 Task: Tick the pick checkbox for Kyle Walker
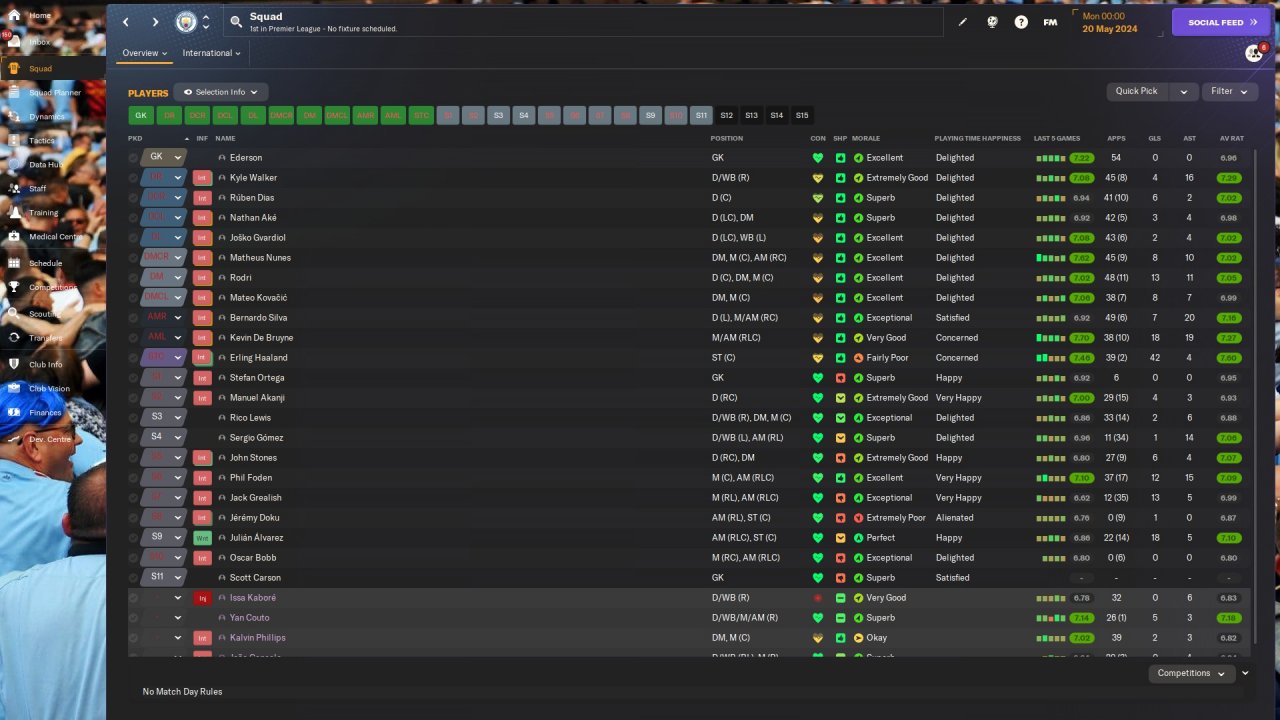point(134,178)
